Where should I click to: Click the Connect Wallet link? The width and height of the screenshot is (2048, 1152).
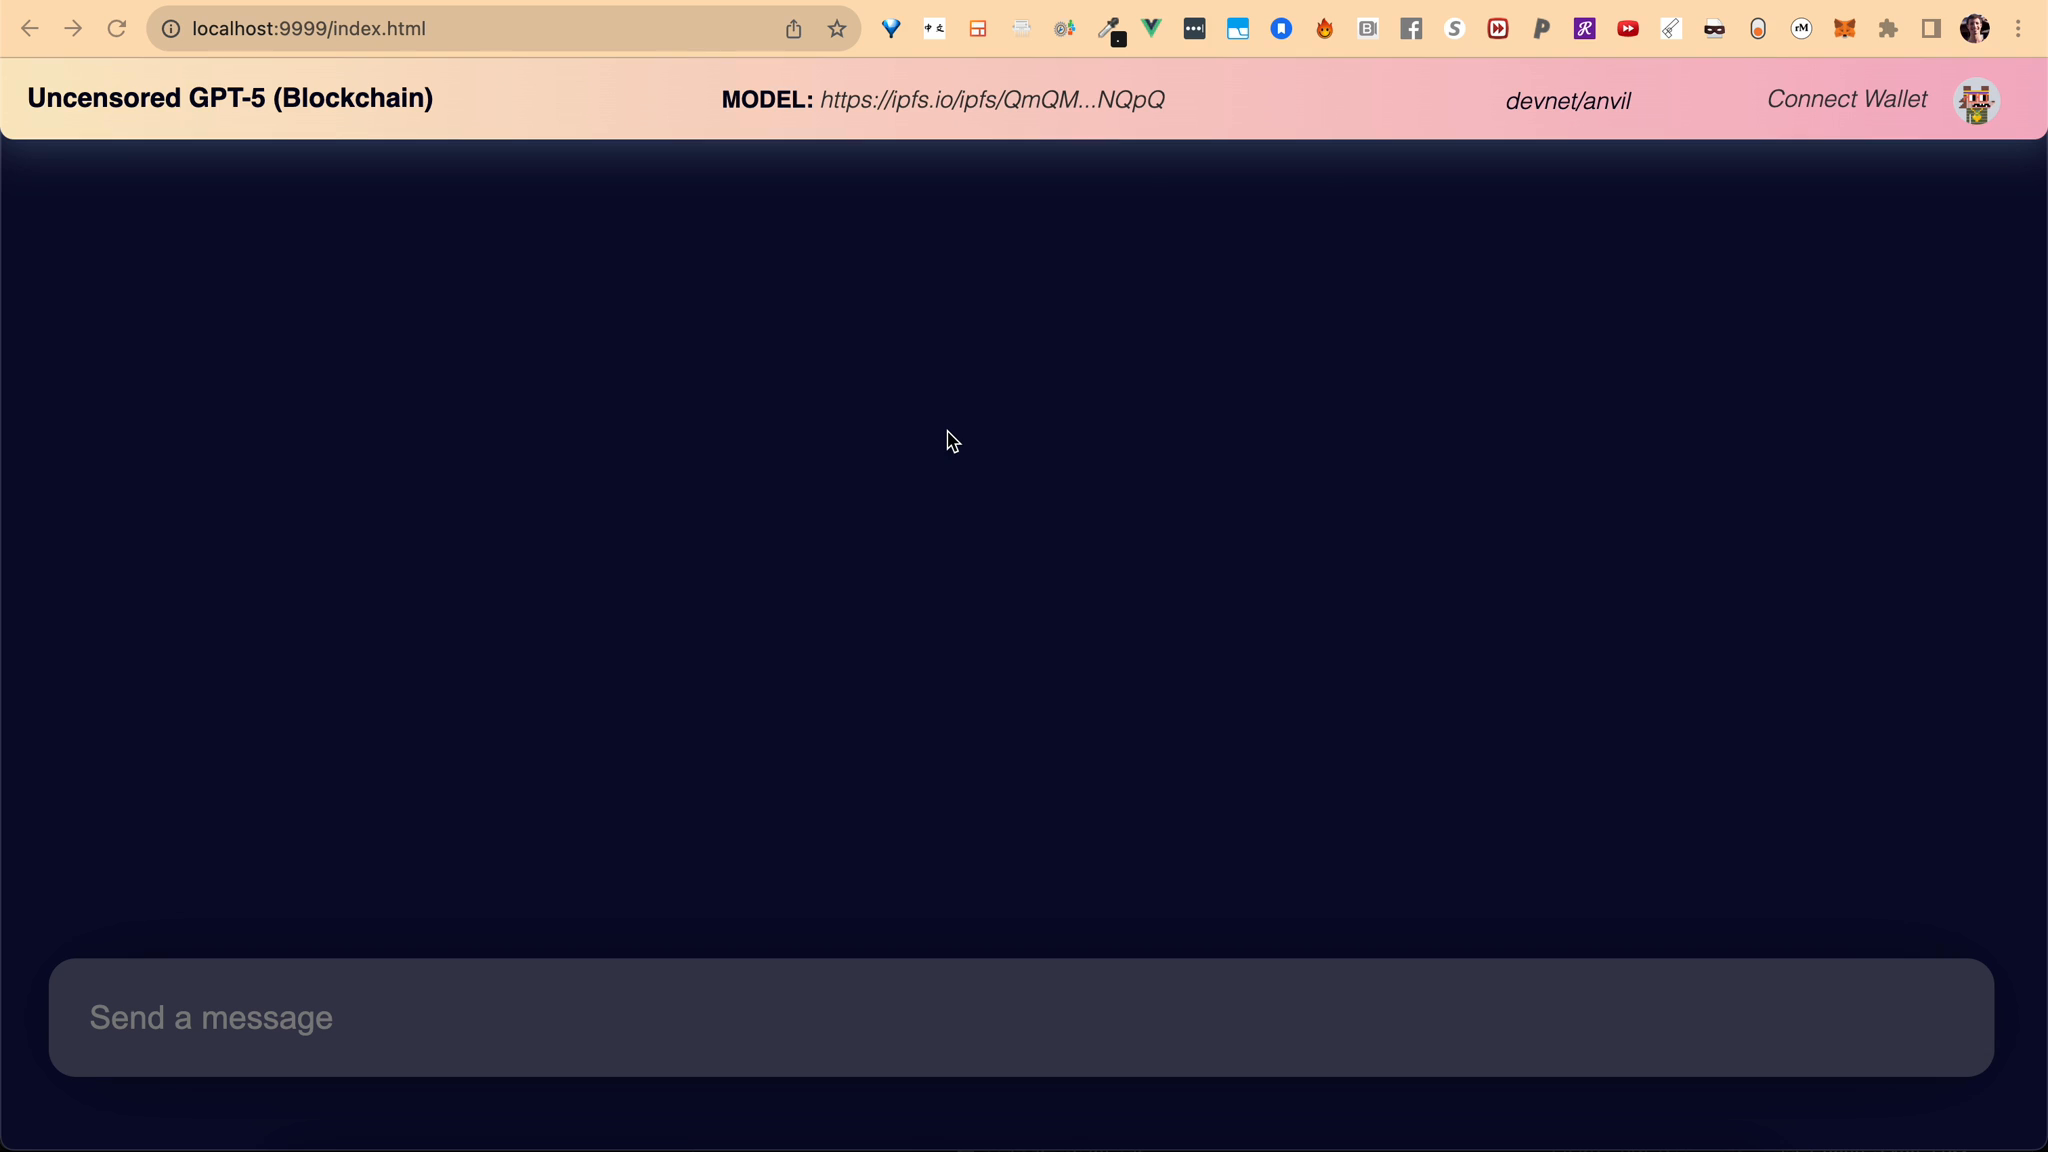(1847, 99)
